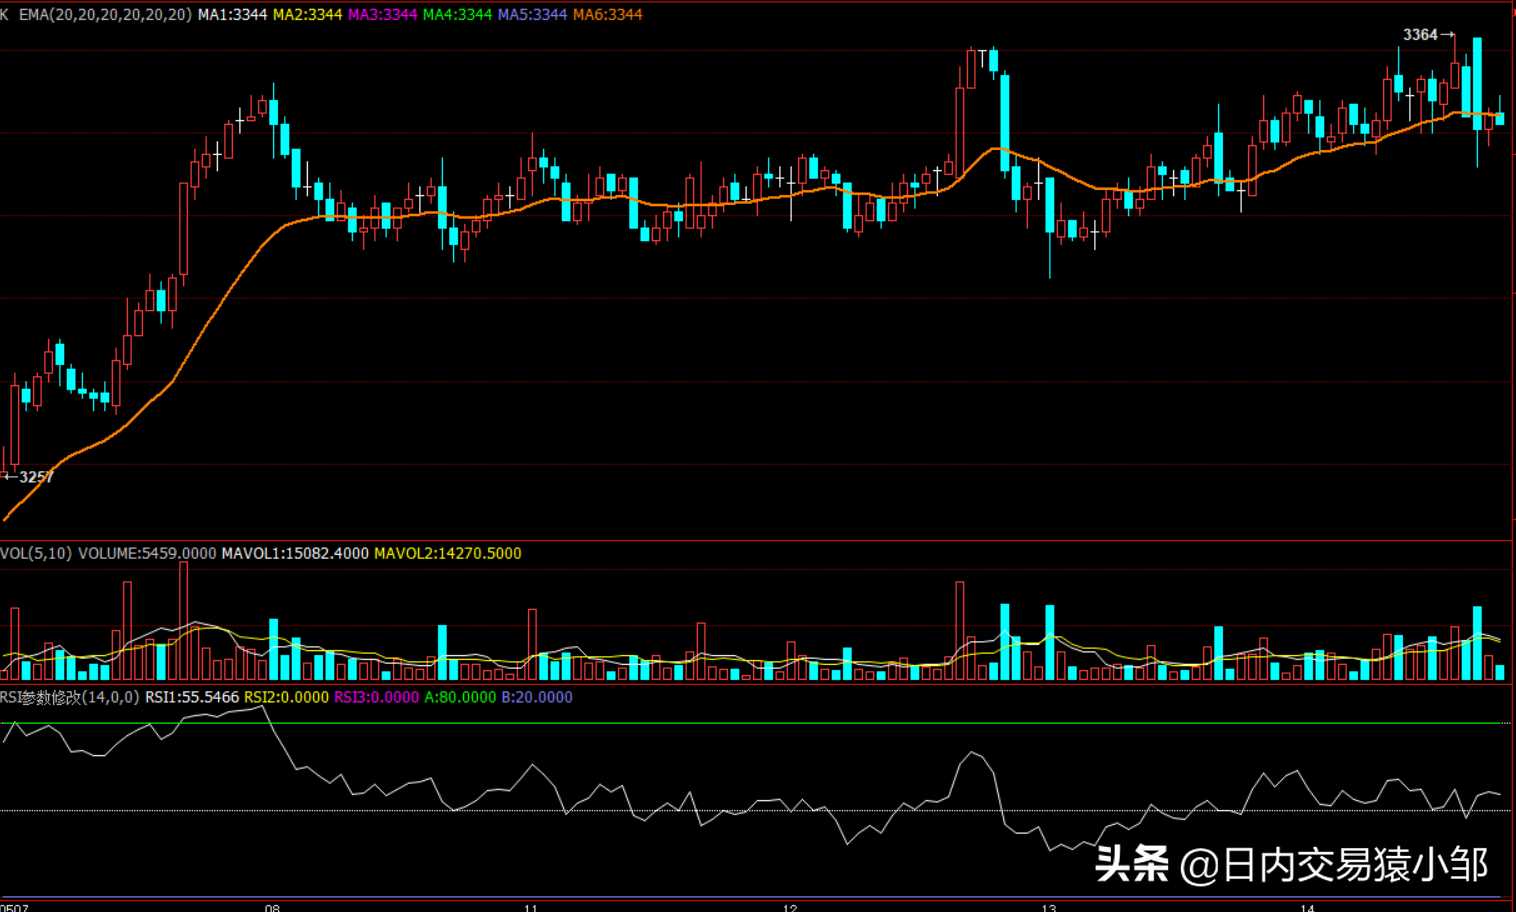The height and width of the screenshot is (912, 1516).
Task: Select the RSI参数修改(14,0,0) indicator label
Action: [x=70, y=697]
